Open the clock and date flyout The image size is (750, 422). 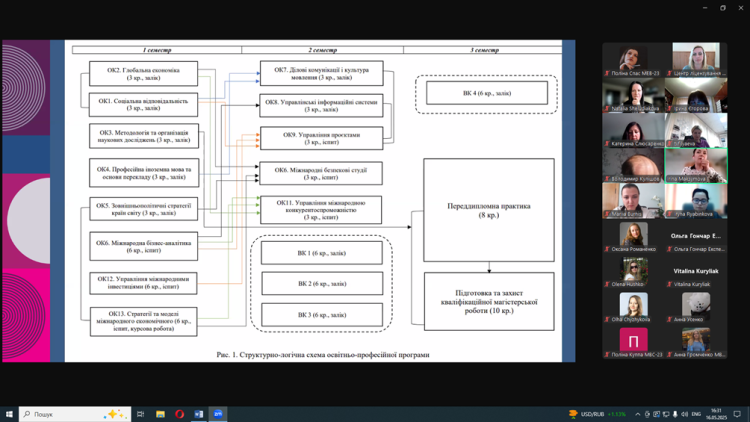click(717, 414)
